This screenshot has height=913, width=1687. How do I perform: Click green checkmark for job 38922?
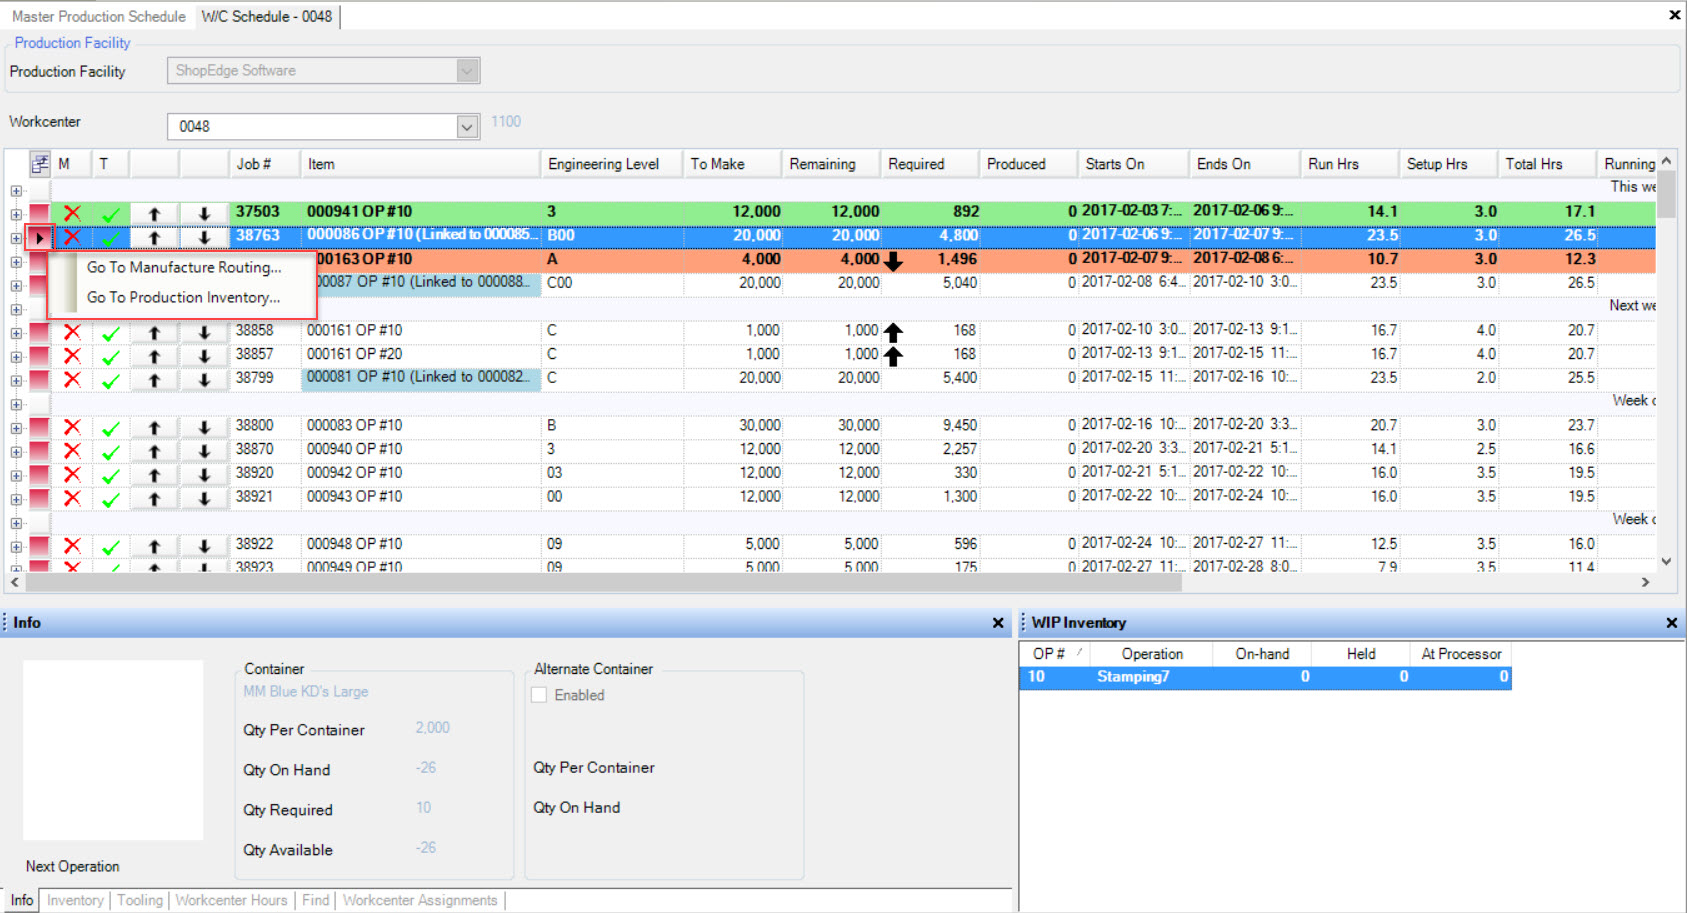click(x=111, y=546)
